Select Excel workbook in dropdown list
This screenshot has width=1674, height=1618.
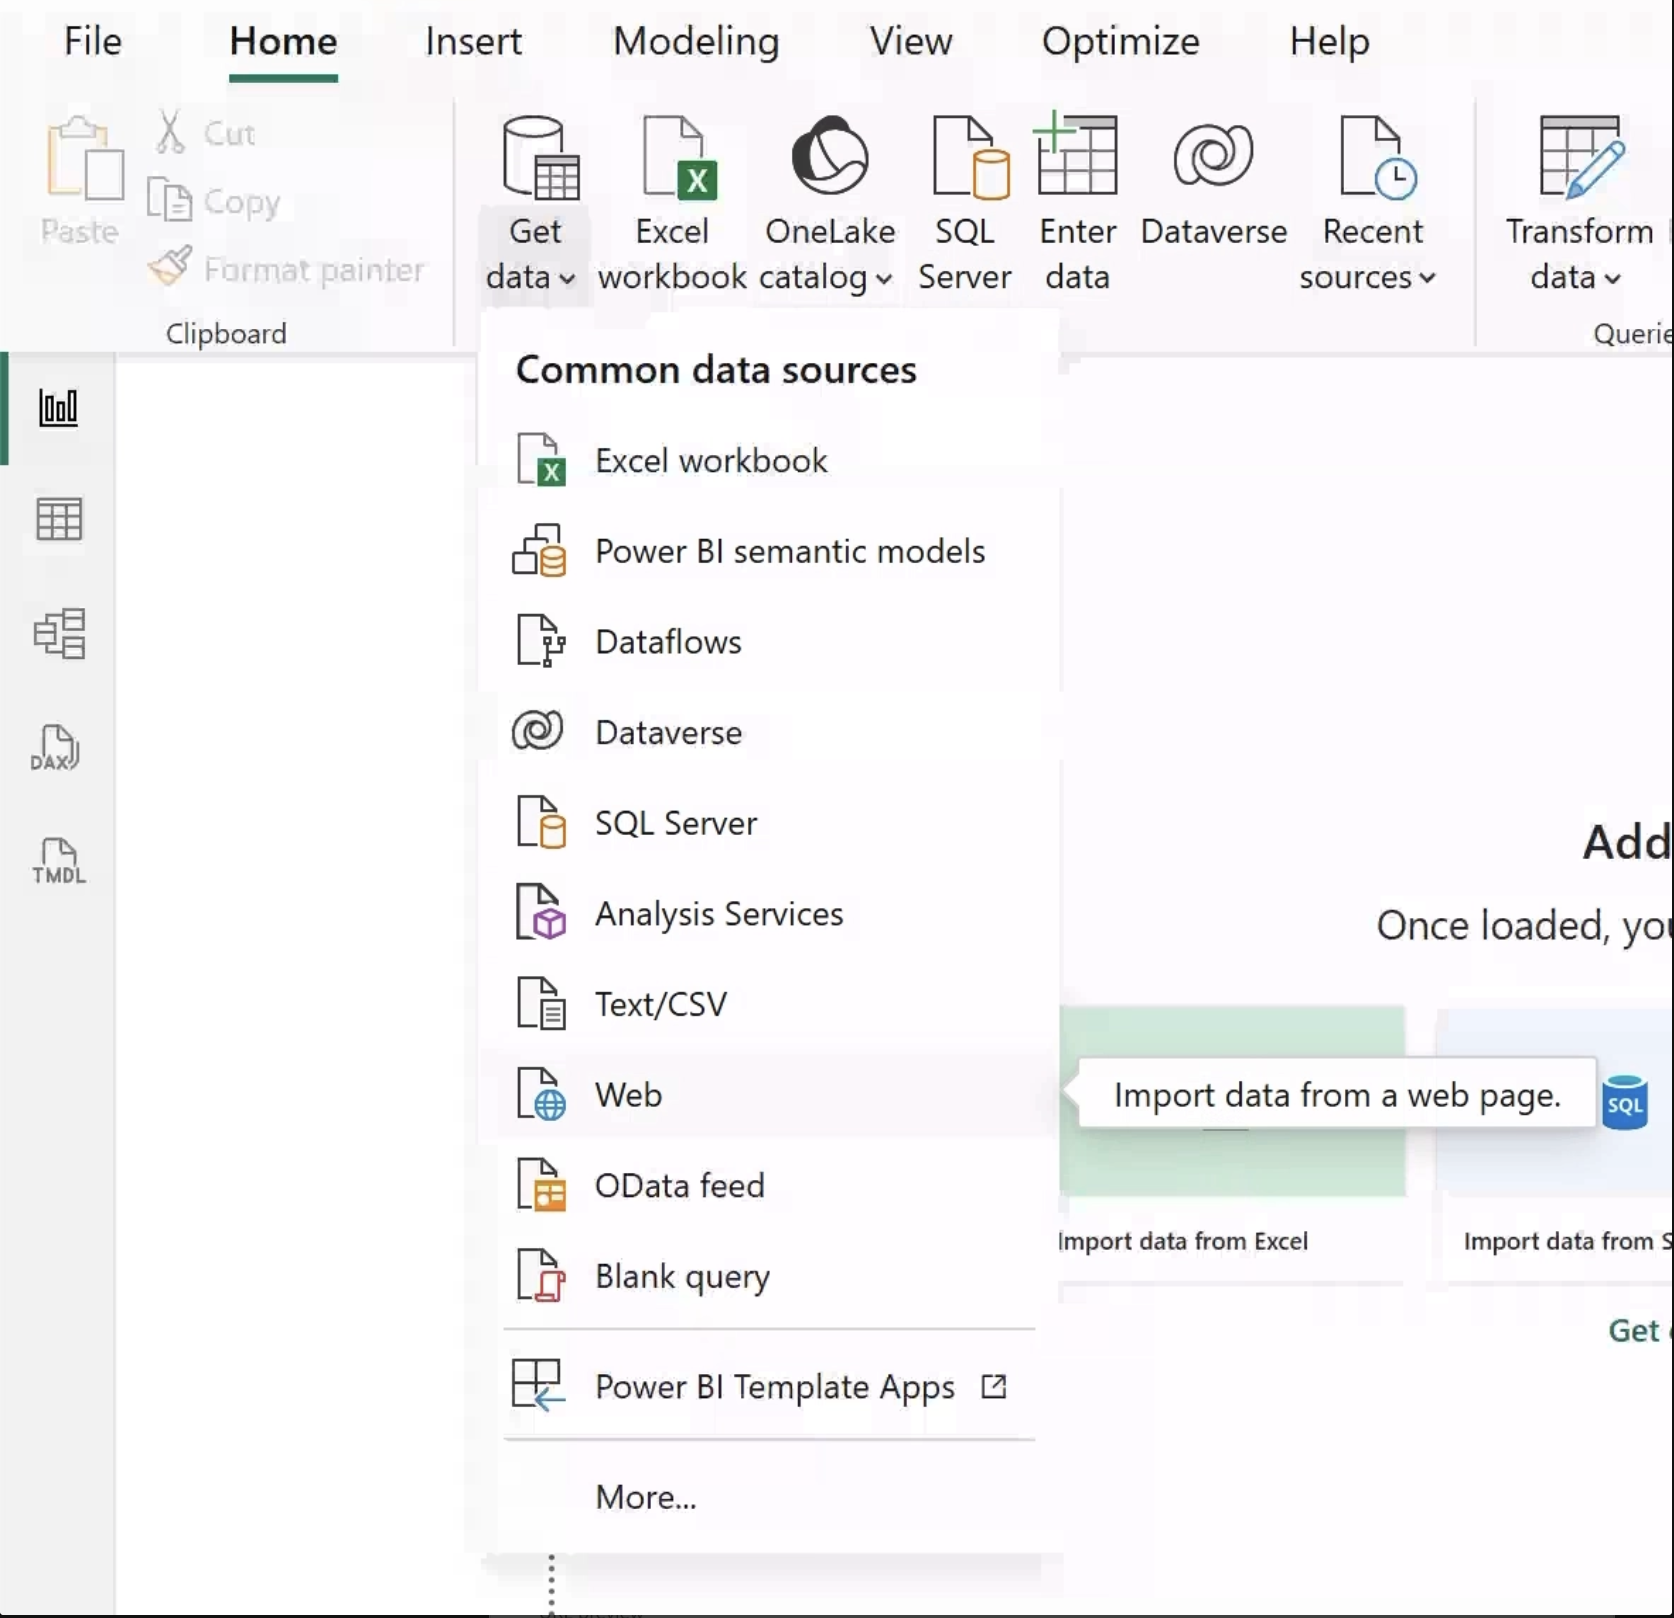click(x=769, y=460)
